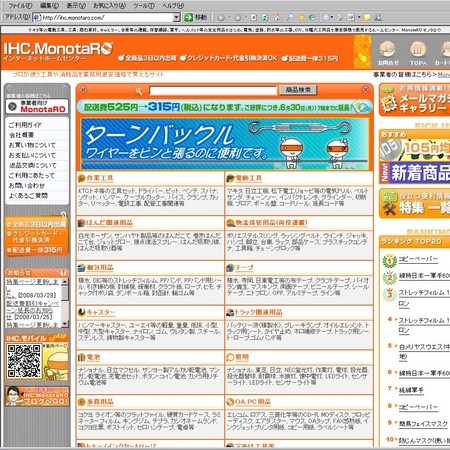
Task: Open the お支払いについて sidebar link
Action: click(x=32, y=155)
